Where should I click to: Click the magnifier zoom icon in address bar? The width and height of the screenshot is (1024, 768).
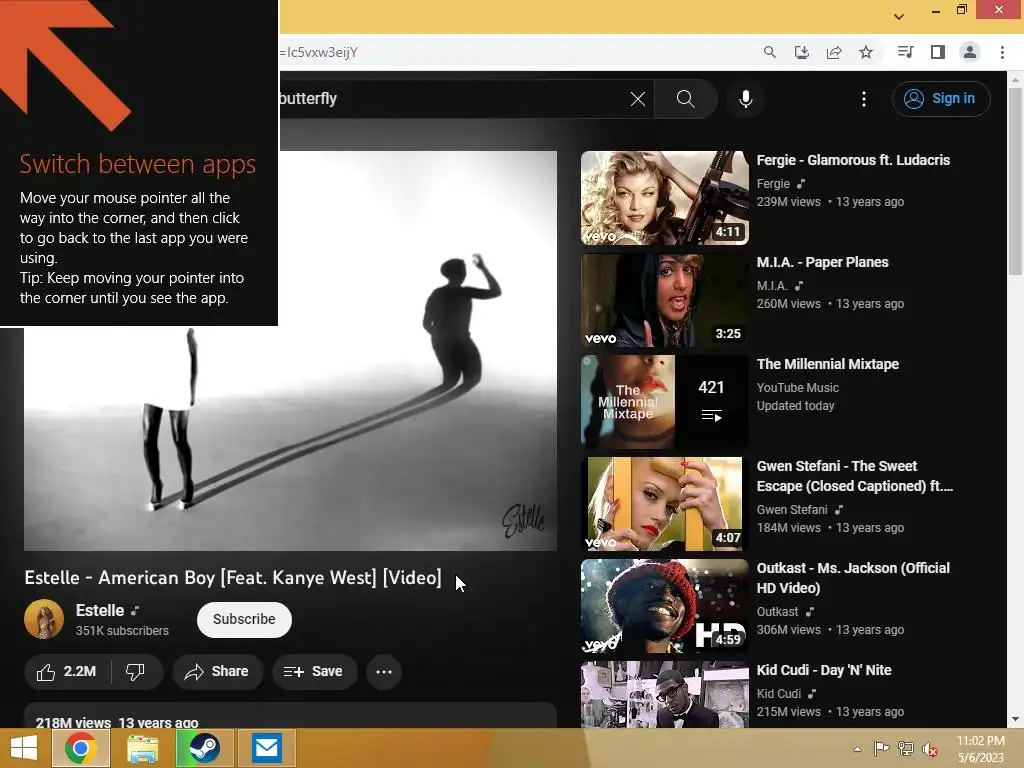point(769,52)
